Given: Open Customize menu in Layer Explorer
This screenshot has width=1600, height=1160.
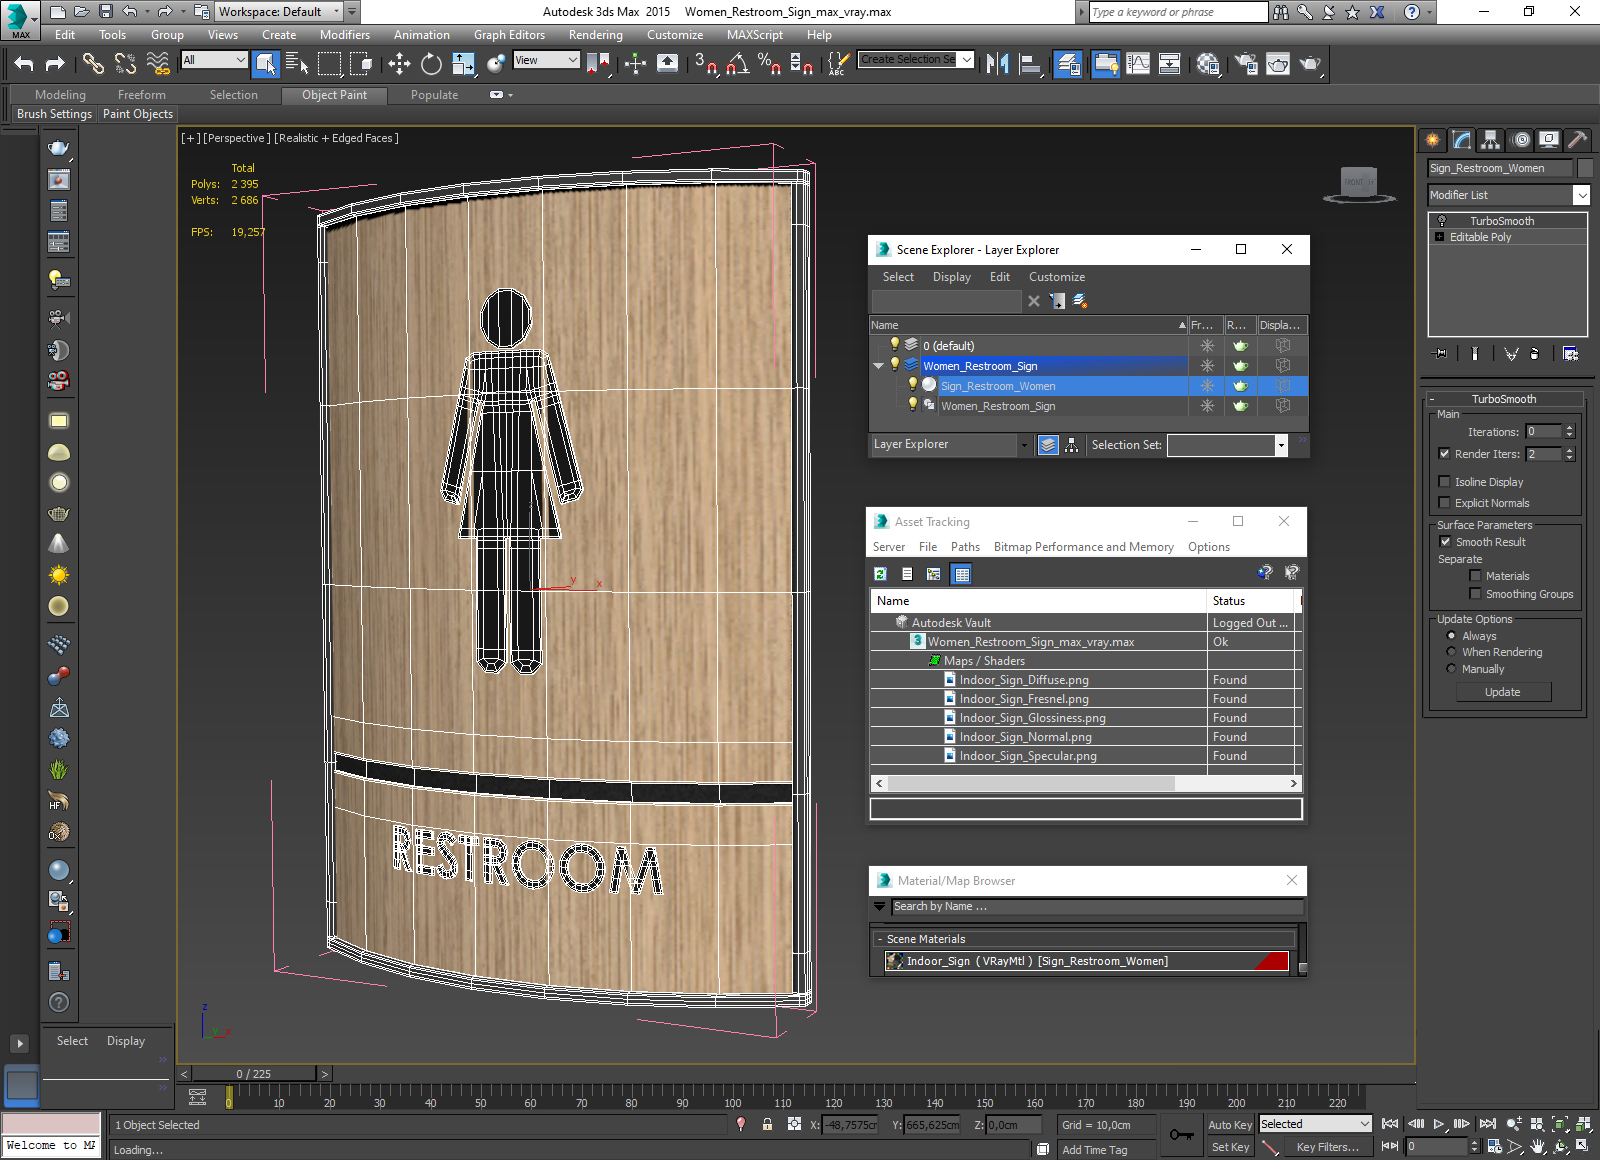Looking at the screenshot, I should tap(1056, 277).
